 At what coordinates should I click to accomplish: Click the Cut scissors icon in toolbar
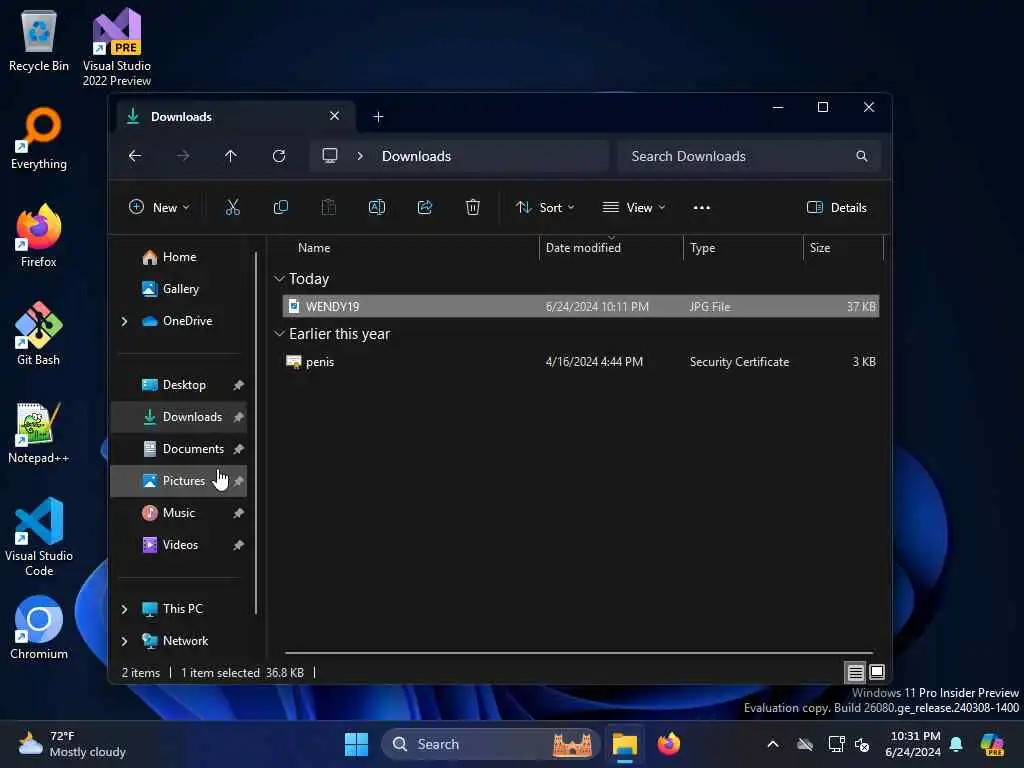(232, 208)
